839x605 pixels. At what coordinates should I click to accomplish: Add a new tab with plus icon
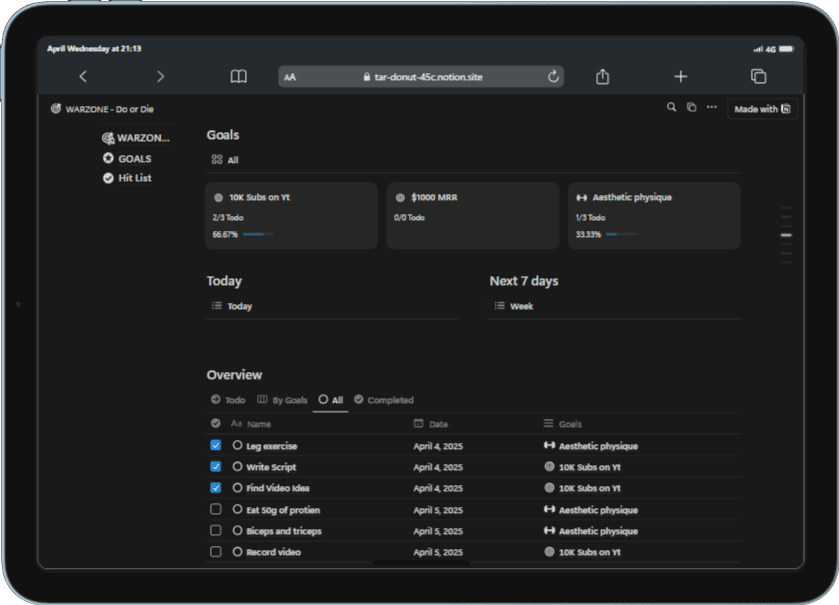tap(681, 76)
